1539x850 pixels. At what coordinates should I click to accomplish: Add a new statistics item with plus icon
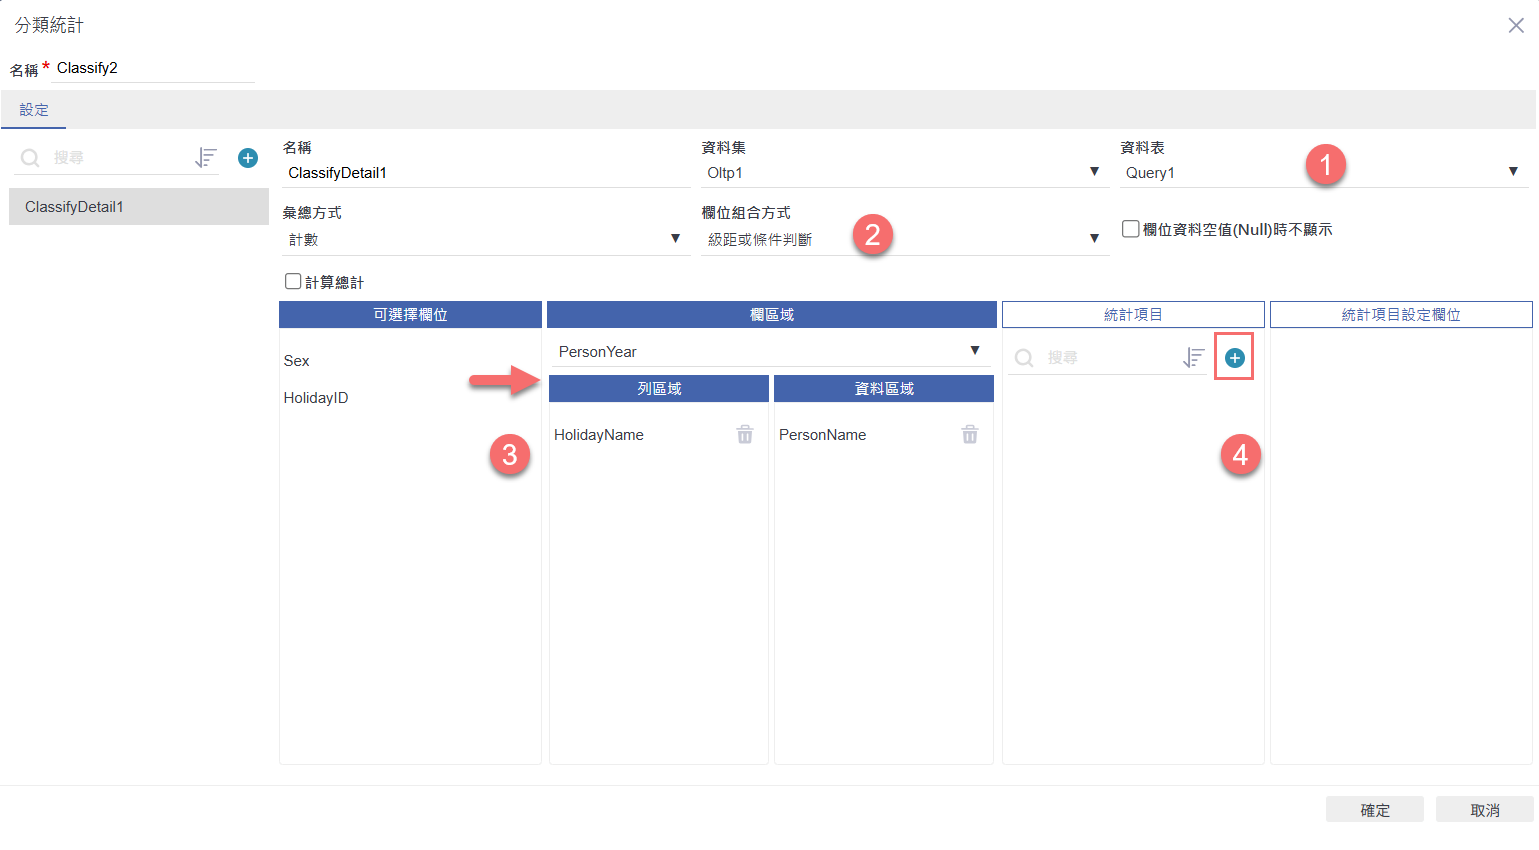1235,358
